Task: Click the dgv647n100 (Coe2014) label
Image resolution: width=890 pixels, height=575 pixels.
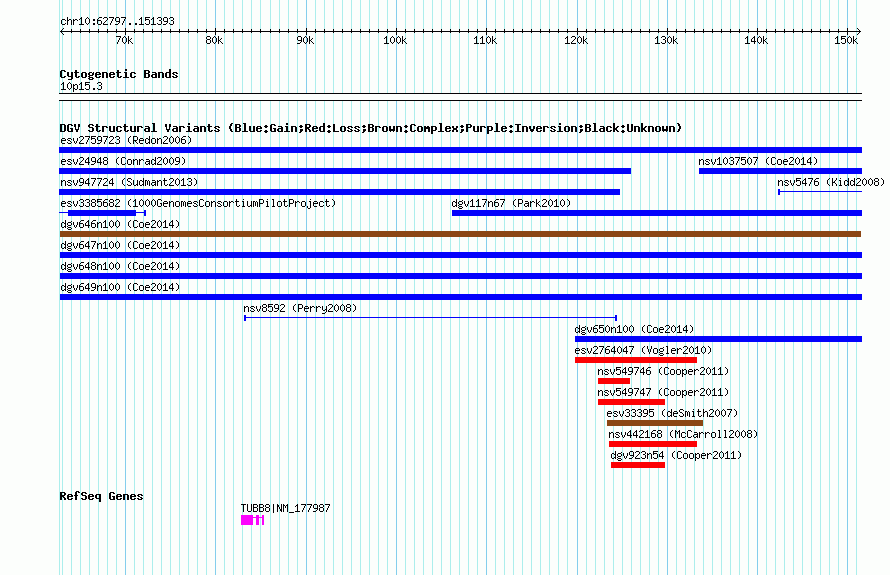Action: pos(120,245)
